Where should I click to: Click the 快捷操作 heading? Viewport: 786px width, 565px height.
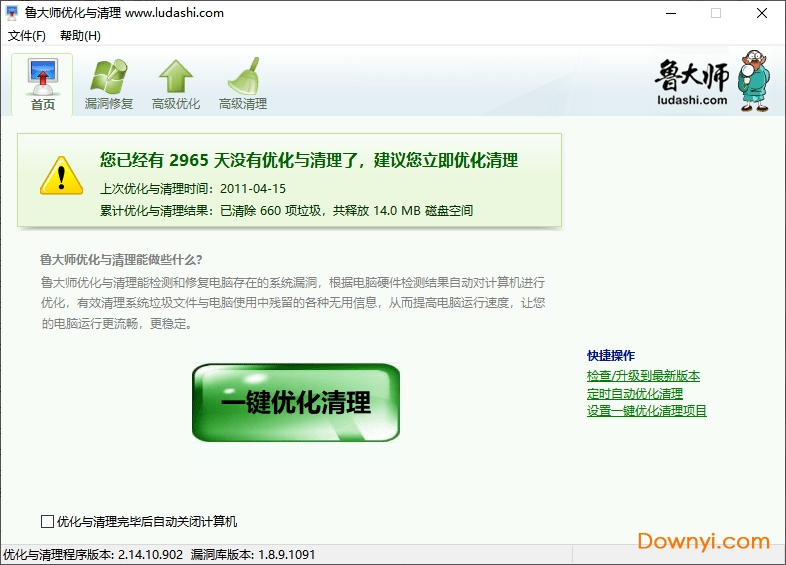[x=611, y=356]
